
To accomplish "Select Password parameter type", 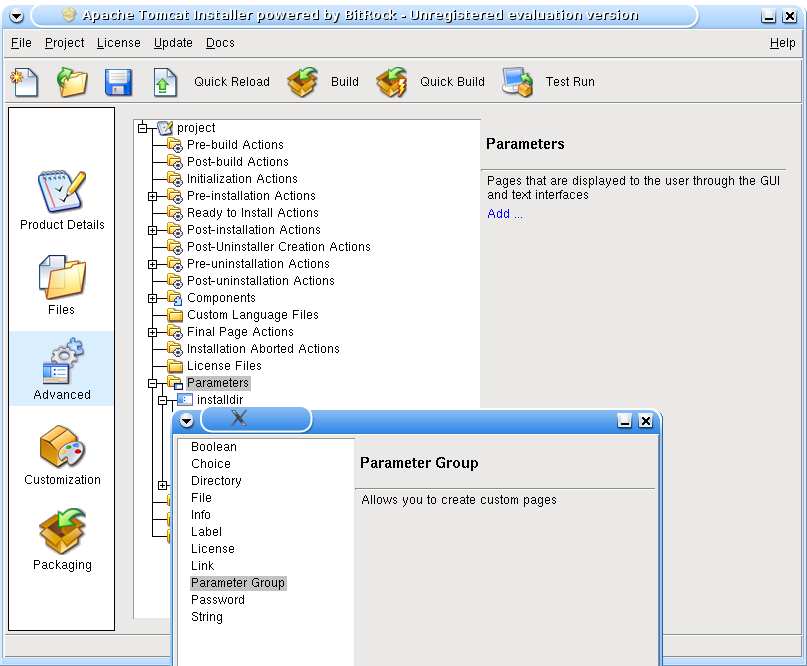I will 218,600.
